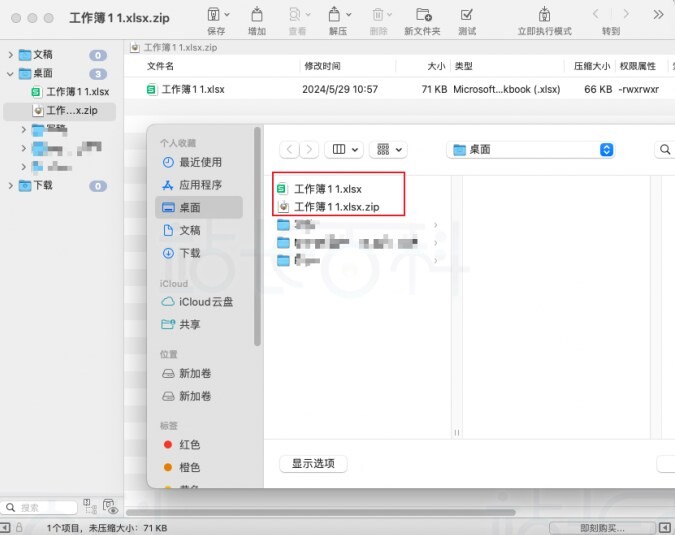
Task: Open the 查看 dropdown arrow
Action: [308, 15]
